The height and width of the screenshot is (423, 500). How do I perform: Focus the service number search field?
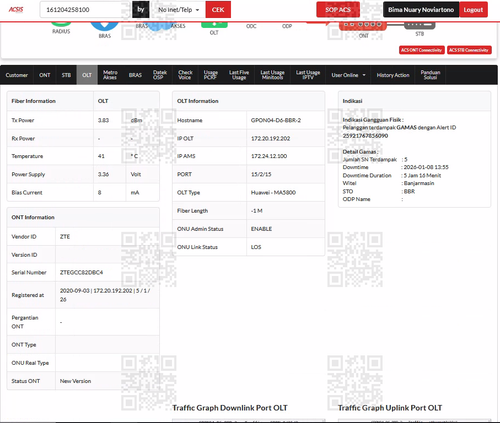85,10
